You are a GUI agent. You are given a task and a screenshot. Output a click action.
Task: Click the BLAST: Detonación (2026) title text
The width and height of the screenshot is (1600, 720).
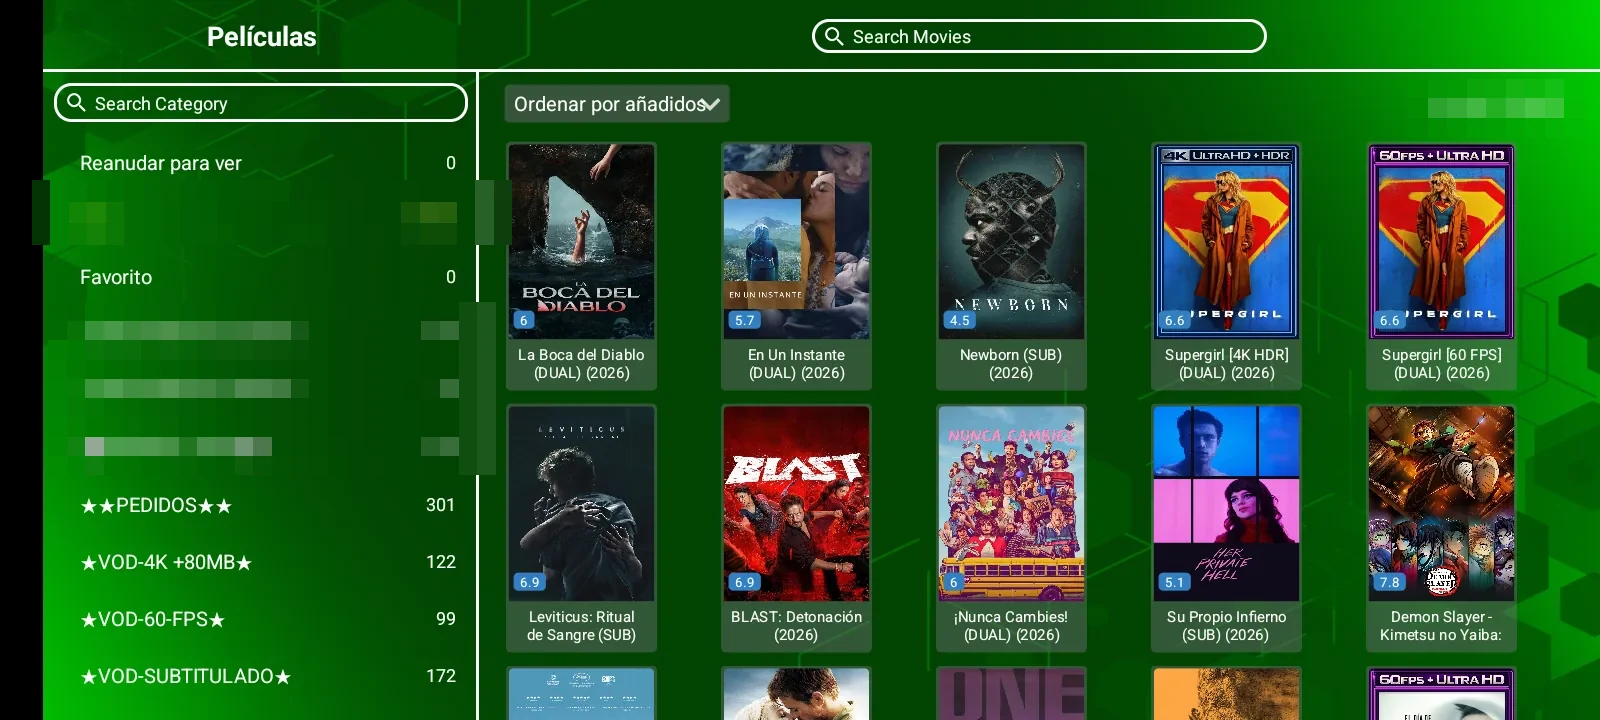click(x=796, y=626)
